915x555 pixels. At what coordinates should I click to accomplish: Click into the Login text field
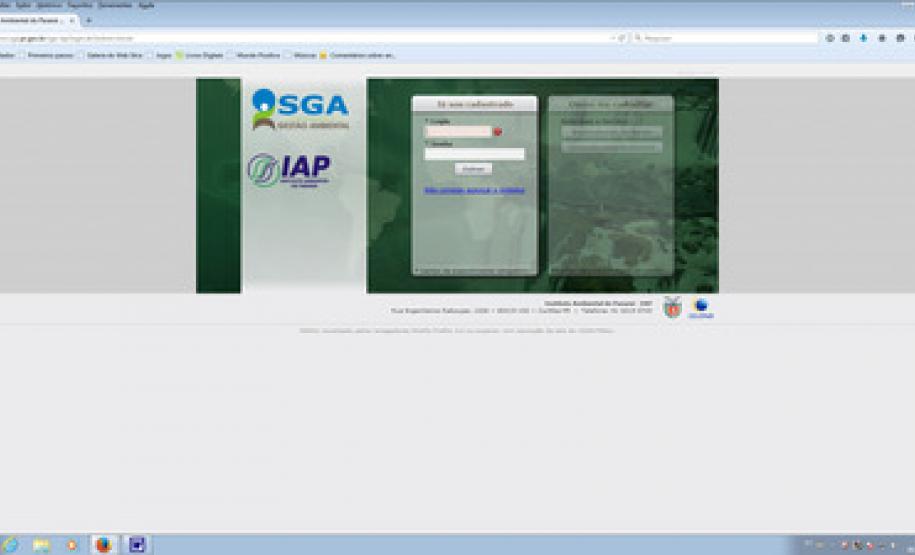(x=458, y=131)
